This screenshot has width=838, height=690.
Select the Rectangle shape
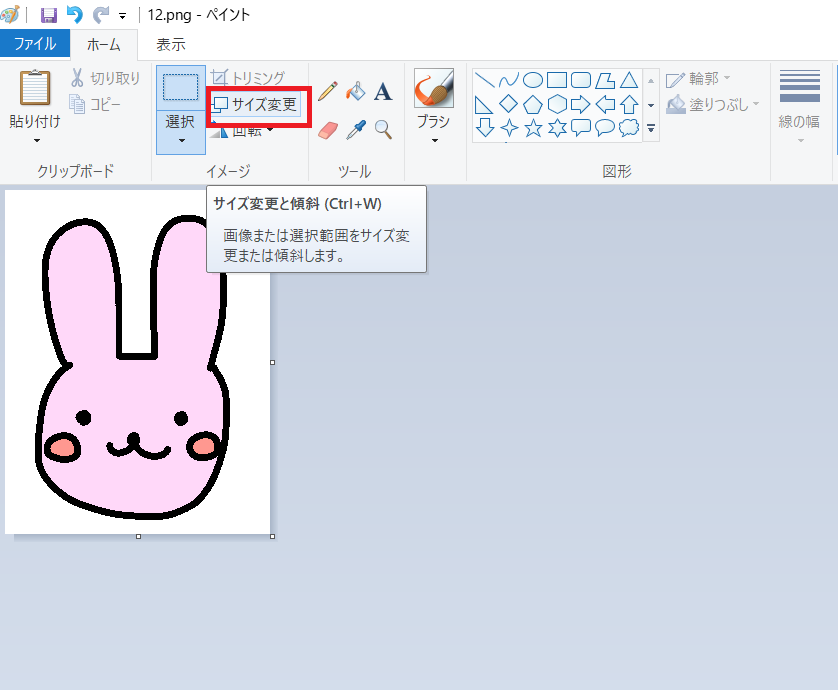click(557, 80)
